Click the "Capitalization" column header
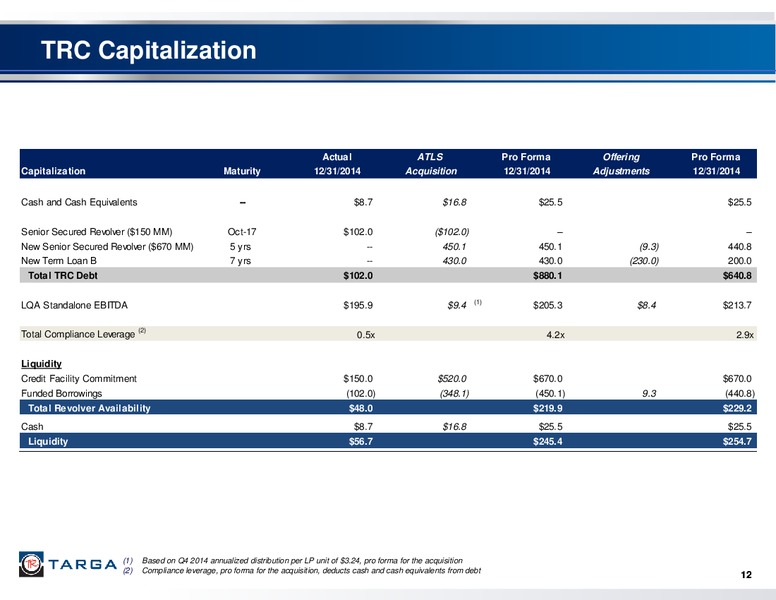776x600 pixels. (x=53, y=171)
